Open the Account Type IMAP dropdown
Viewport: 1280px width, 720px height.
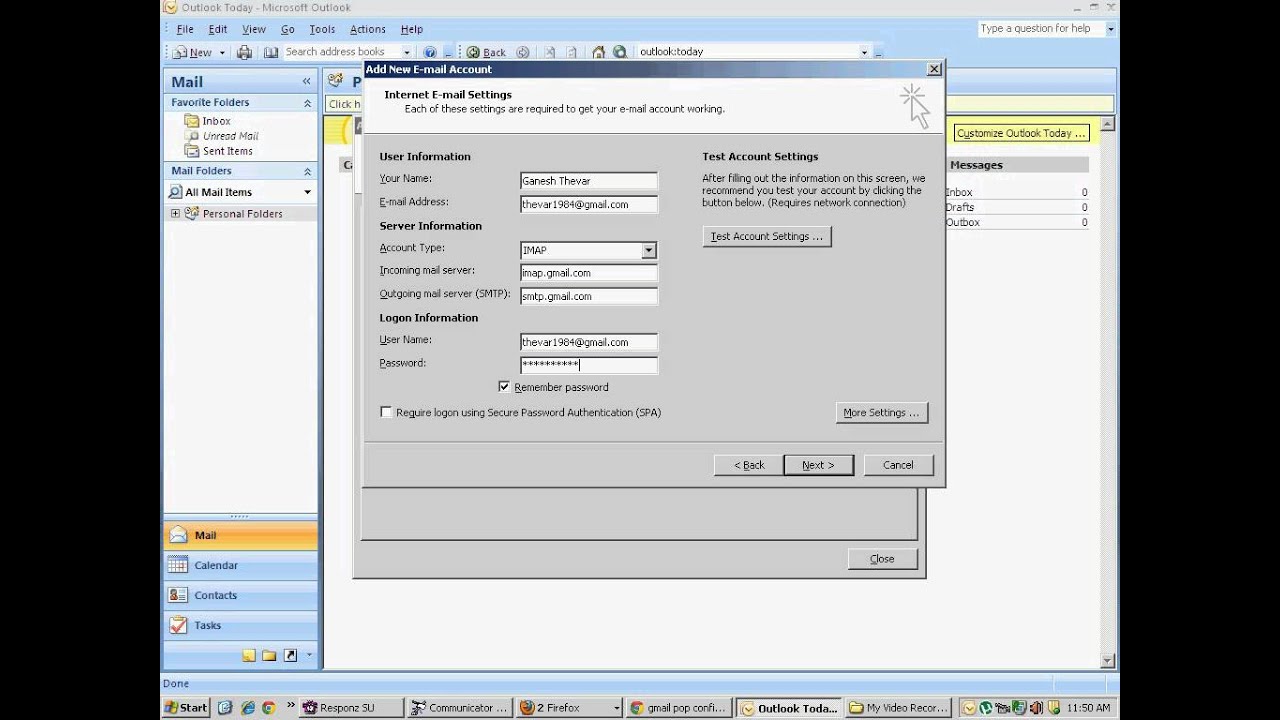[x=649, y=250]
